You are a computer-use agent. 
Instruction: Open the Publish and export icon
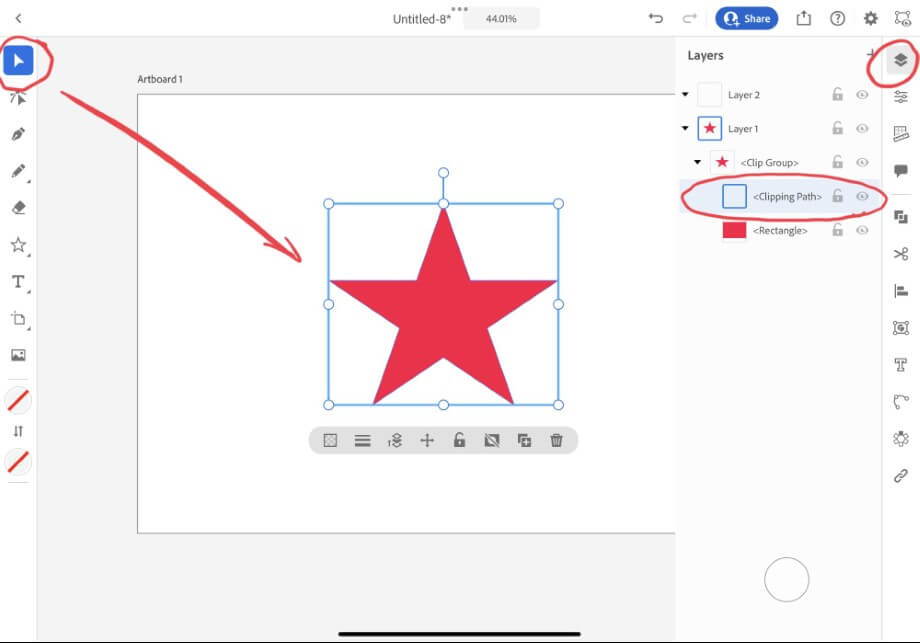[803, 18]
